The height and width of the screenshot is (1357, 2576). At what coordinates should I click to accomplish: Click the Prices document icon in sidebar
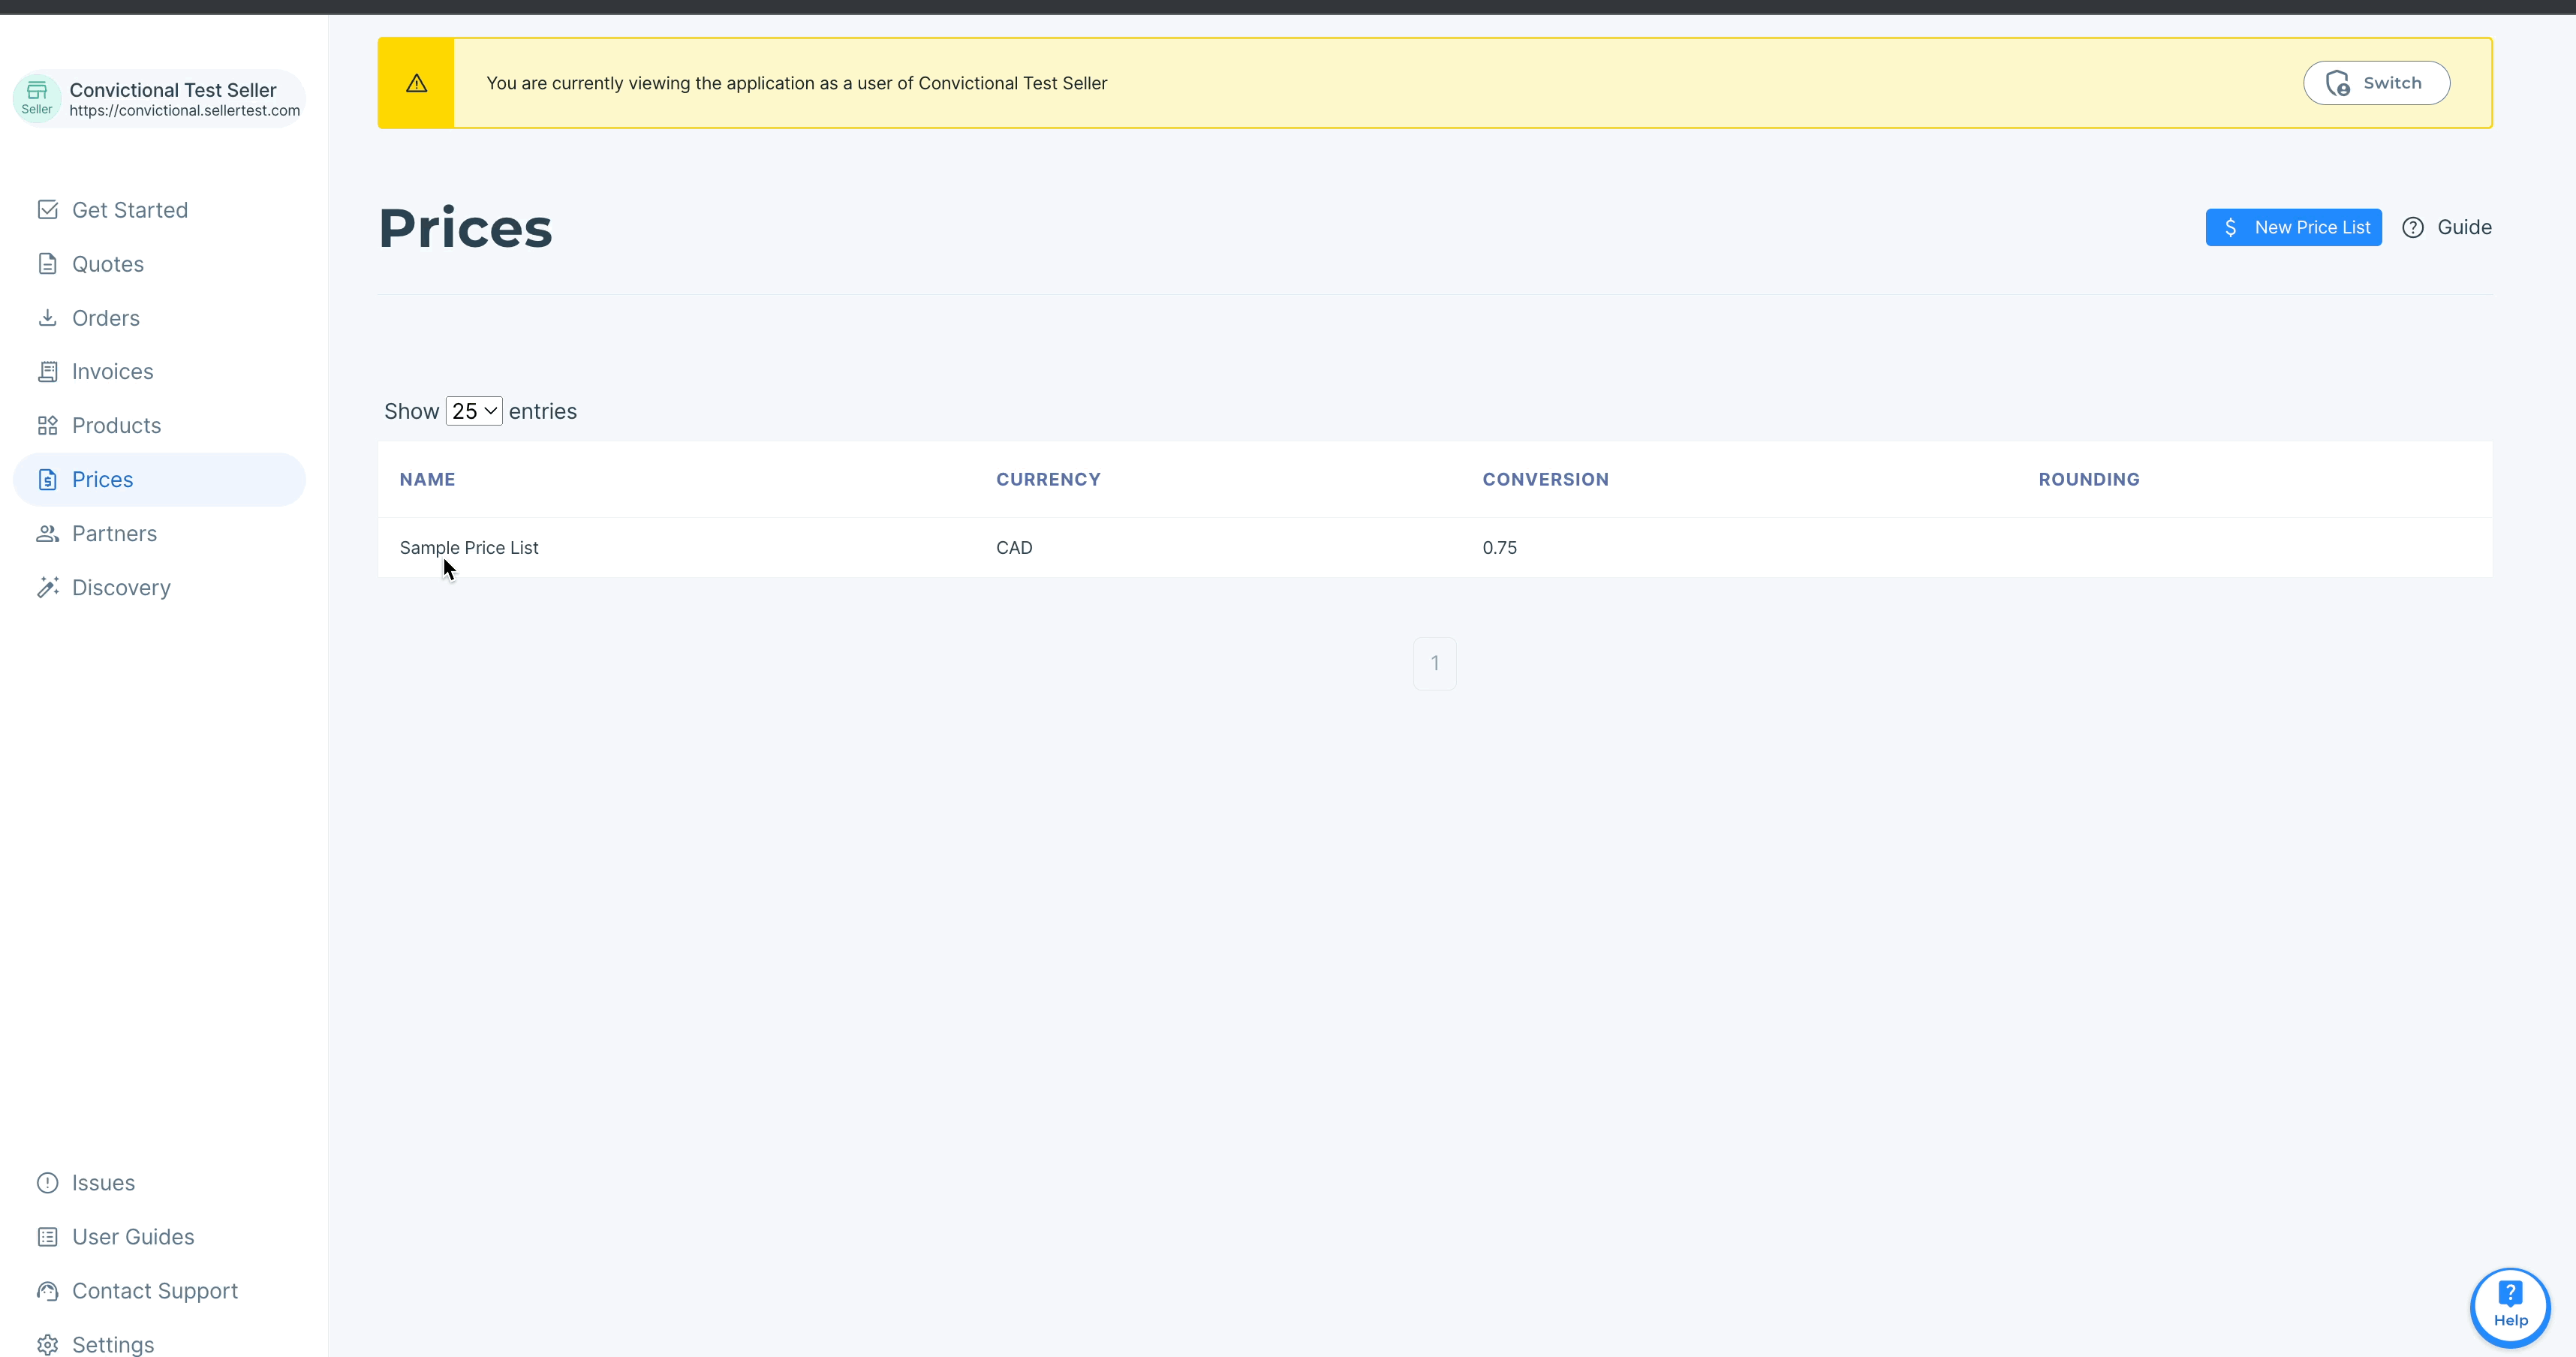tap(47, 480)
